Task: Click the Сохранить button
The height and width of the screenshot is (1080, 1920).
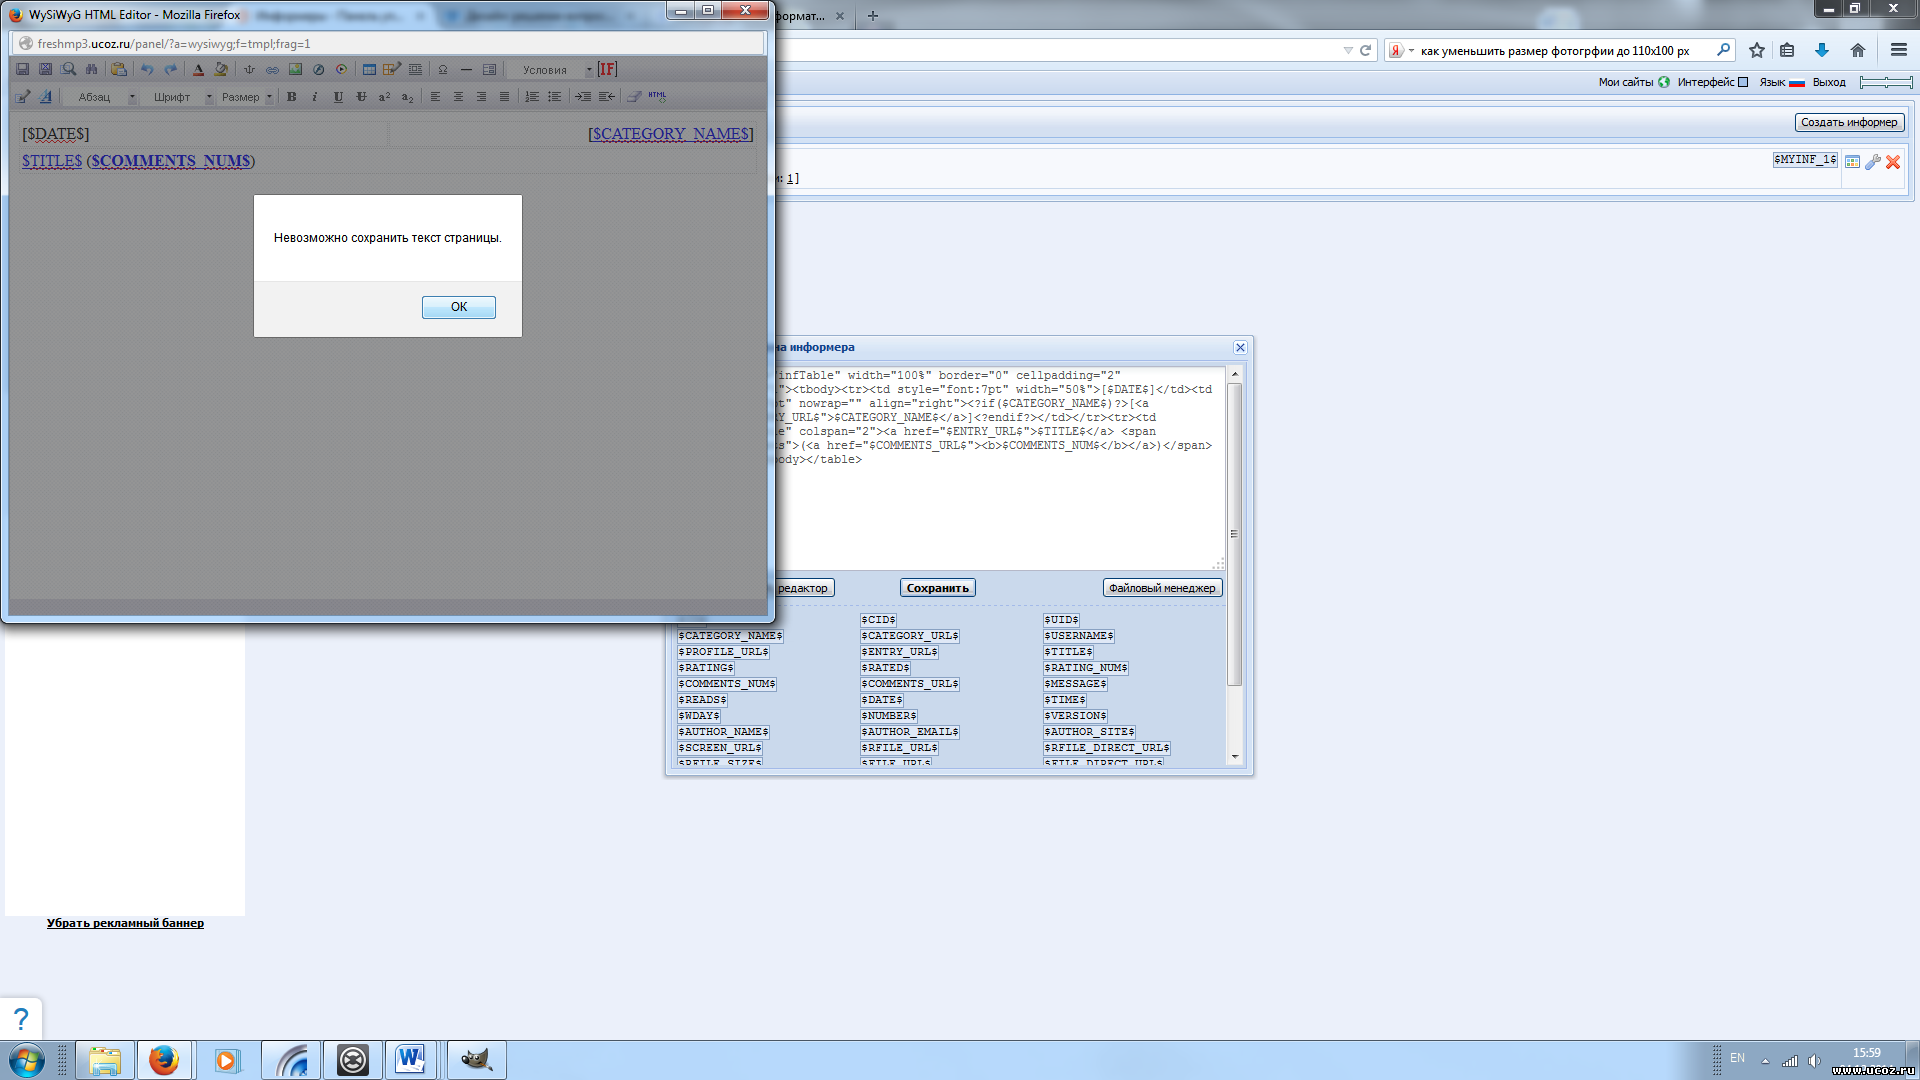Action: pos(937,588)
